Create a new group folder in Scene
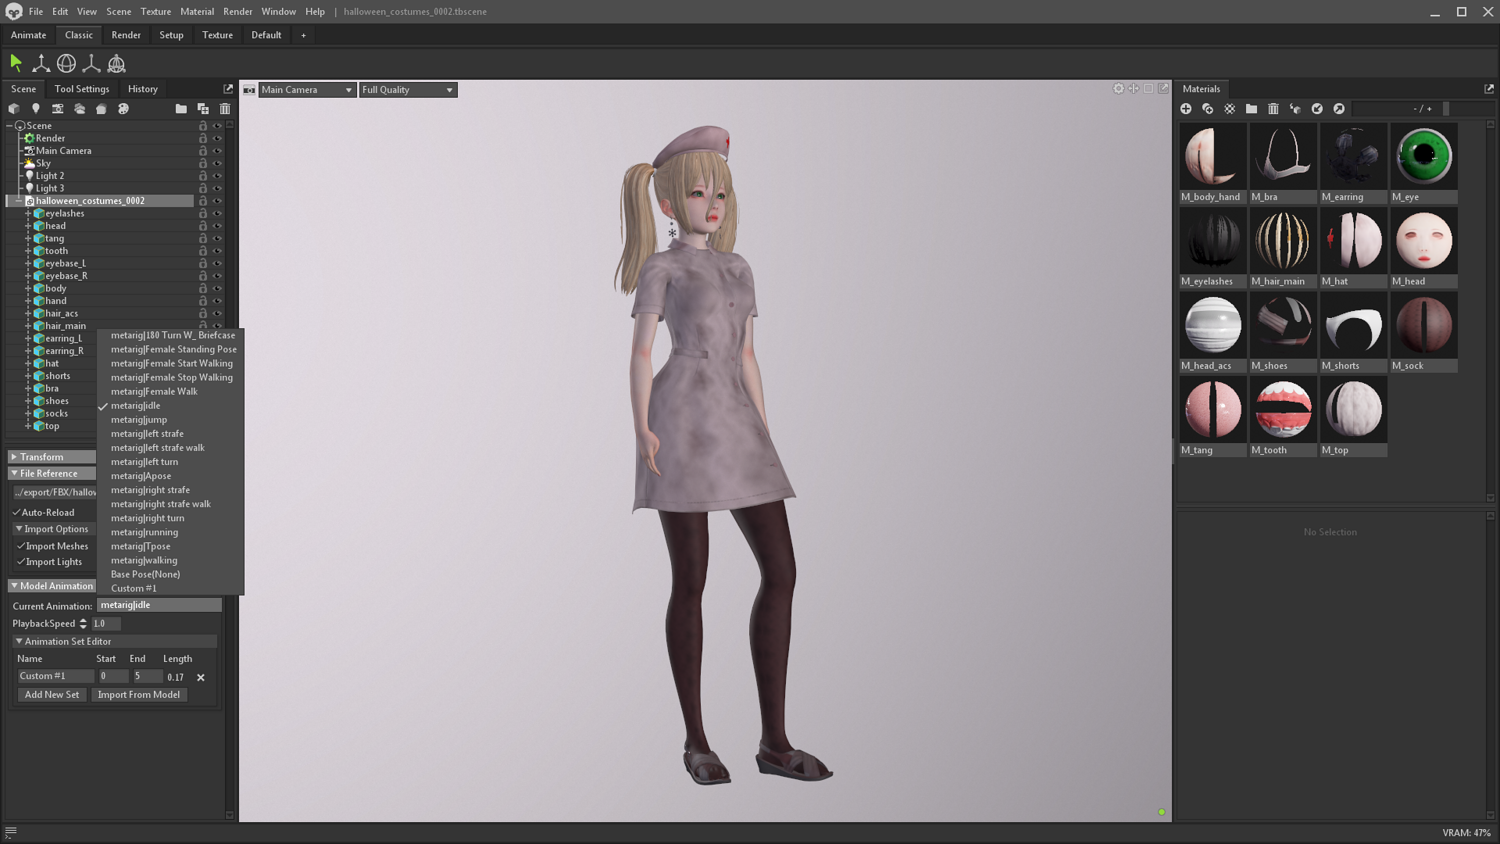The width and height of the screenshot is (1500, 844). (x=181, y=109)
